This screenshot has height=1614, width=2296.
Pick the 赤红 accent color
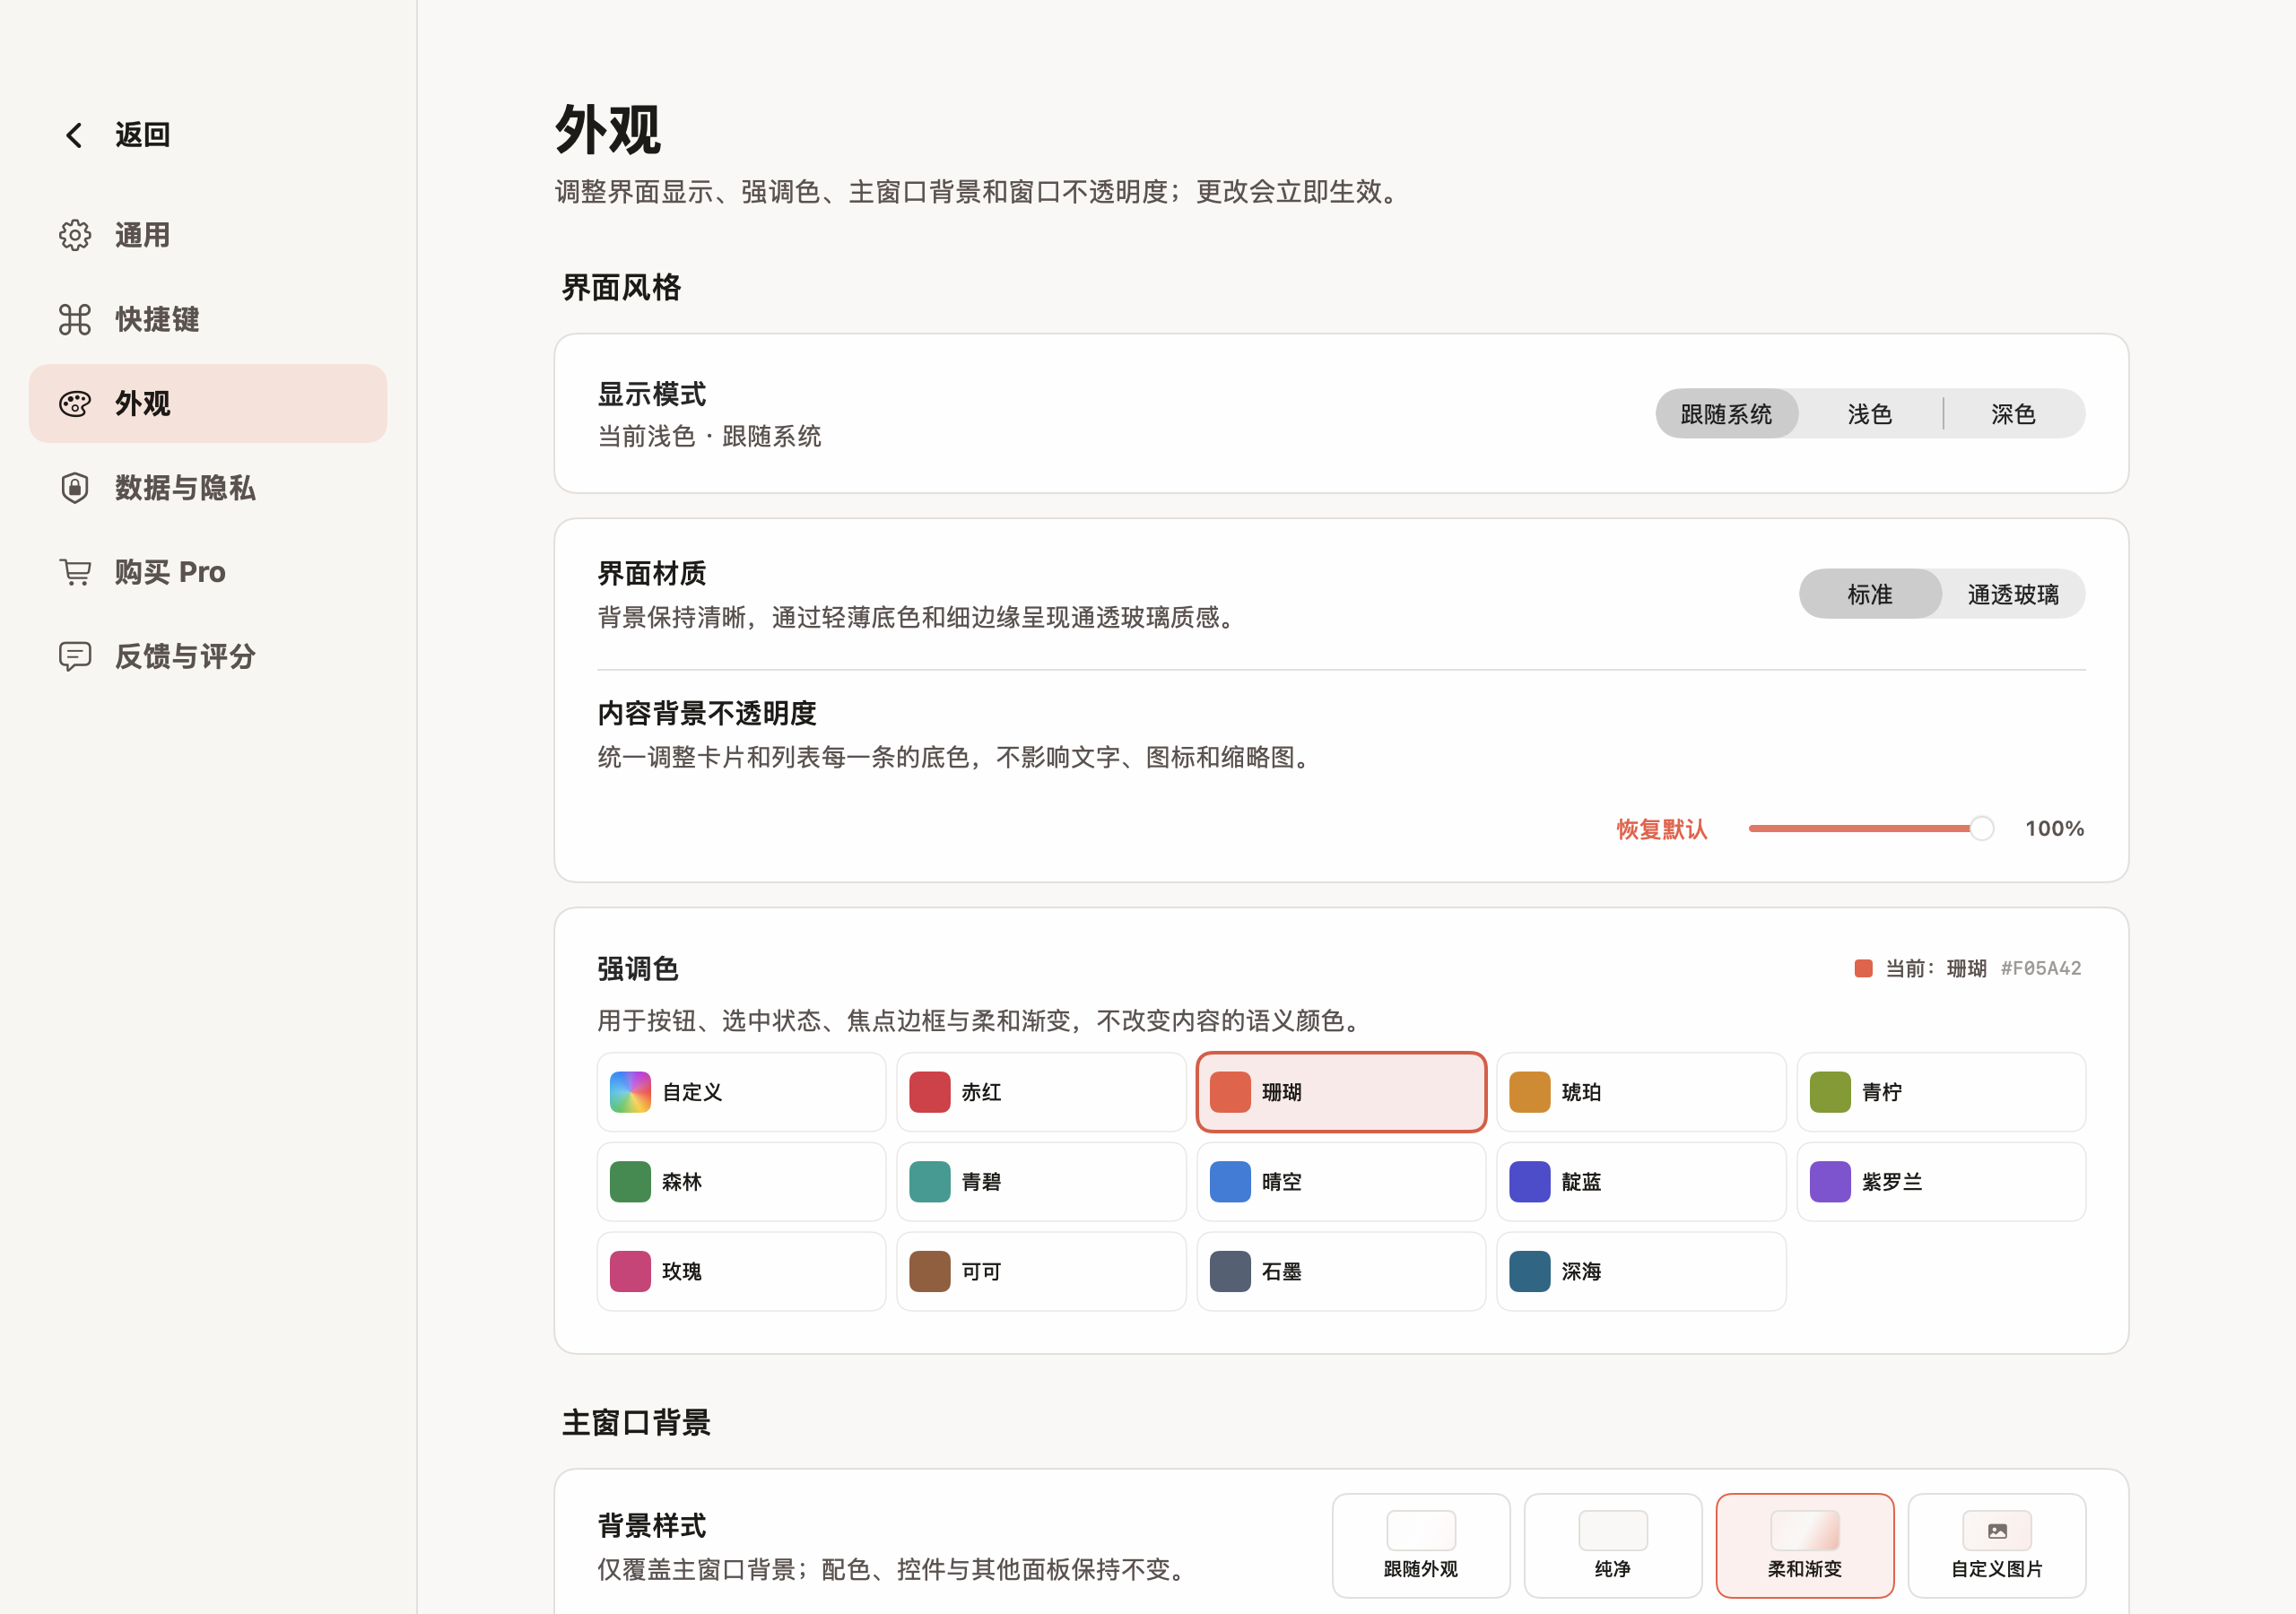coord(1041,1092)
